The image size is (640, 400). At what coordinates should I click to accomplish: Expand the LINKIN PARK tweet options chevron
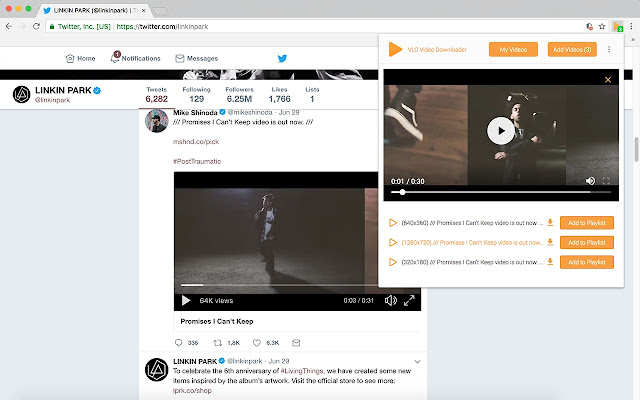(x=417, y=361)
